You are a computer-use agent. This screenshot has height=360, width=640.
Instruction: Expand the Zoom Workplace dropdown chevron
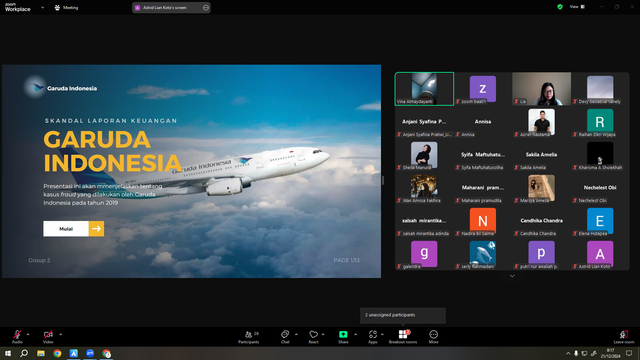click(42, 7)
